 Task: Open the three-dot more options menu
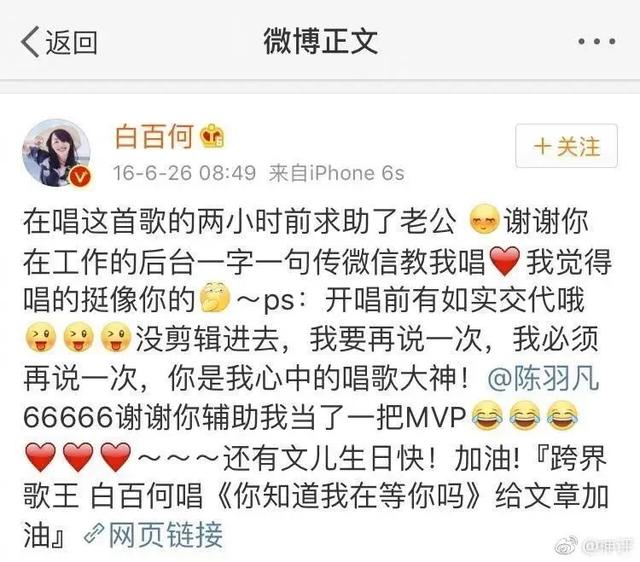(x=597, y=41)
